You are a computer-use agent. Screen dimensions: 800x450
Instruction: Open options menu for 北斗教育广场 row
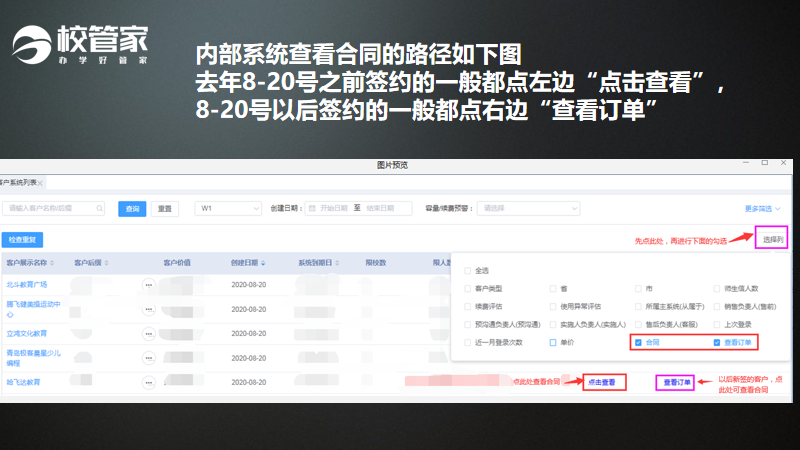[x=148, y=285]
